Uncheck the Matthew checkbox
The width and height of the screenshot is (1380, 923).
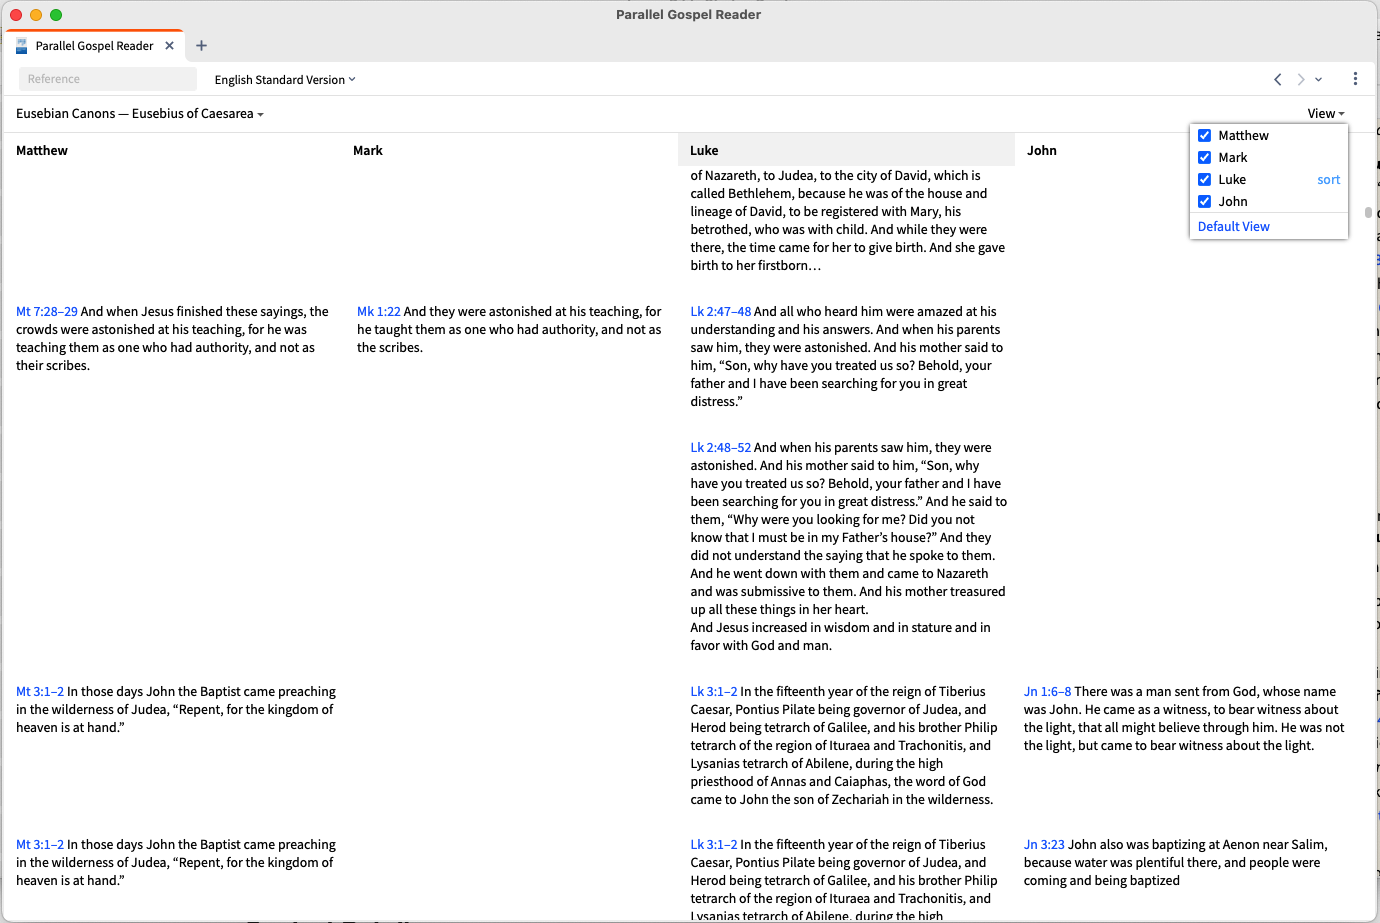point(1205,136)
